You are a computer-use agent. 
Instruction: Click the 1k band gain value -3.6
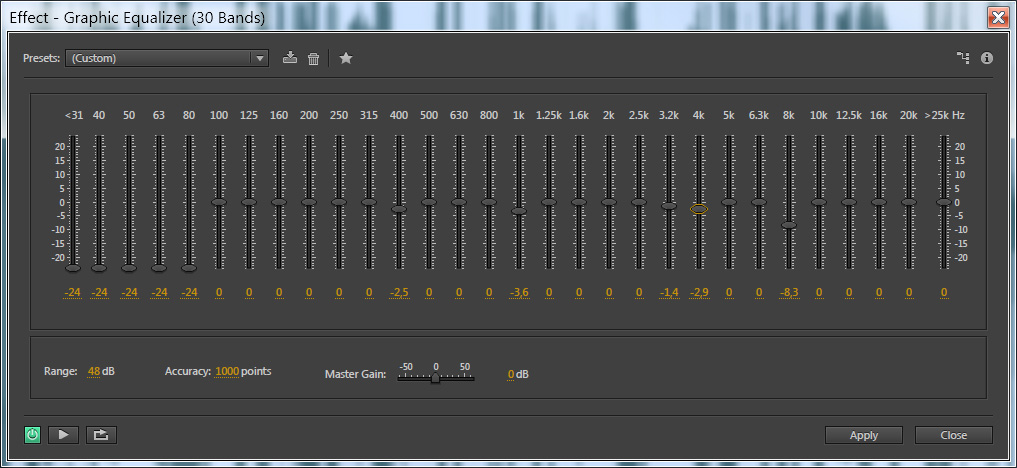(519, 292)
